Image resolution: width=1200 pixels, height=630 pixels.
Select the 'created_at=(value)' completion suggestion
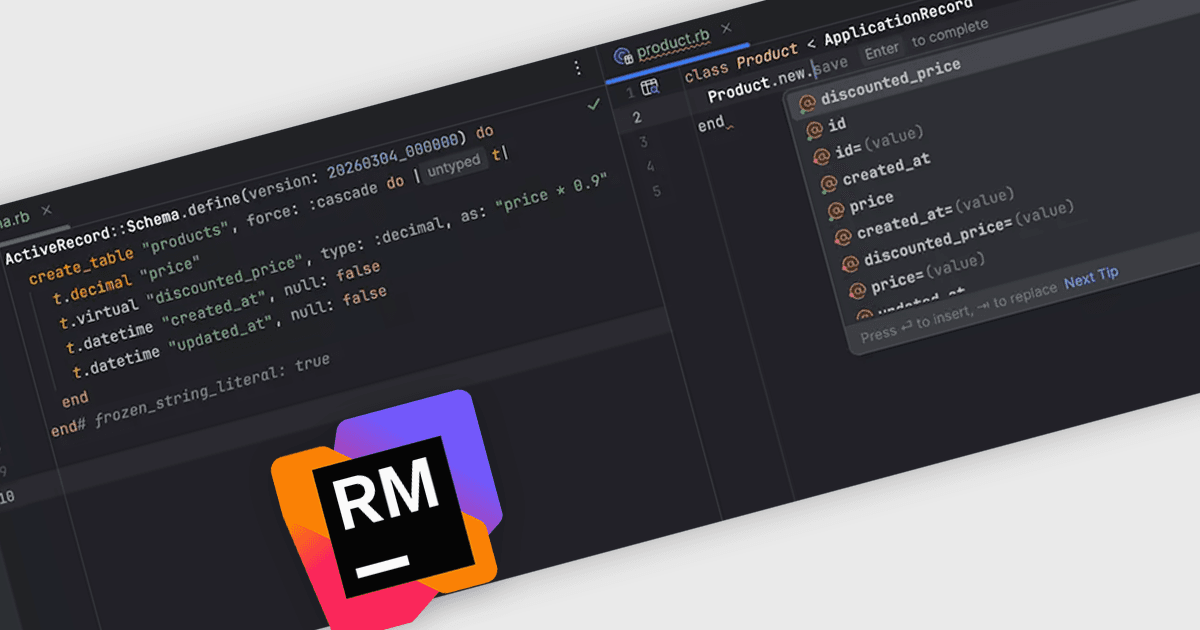[x=936, y=212]
